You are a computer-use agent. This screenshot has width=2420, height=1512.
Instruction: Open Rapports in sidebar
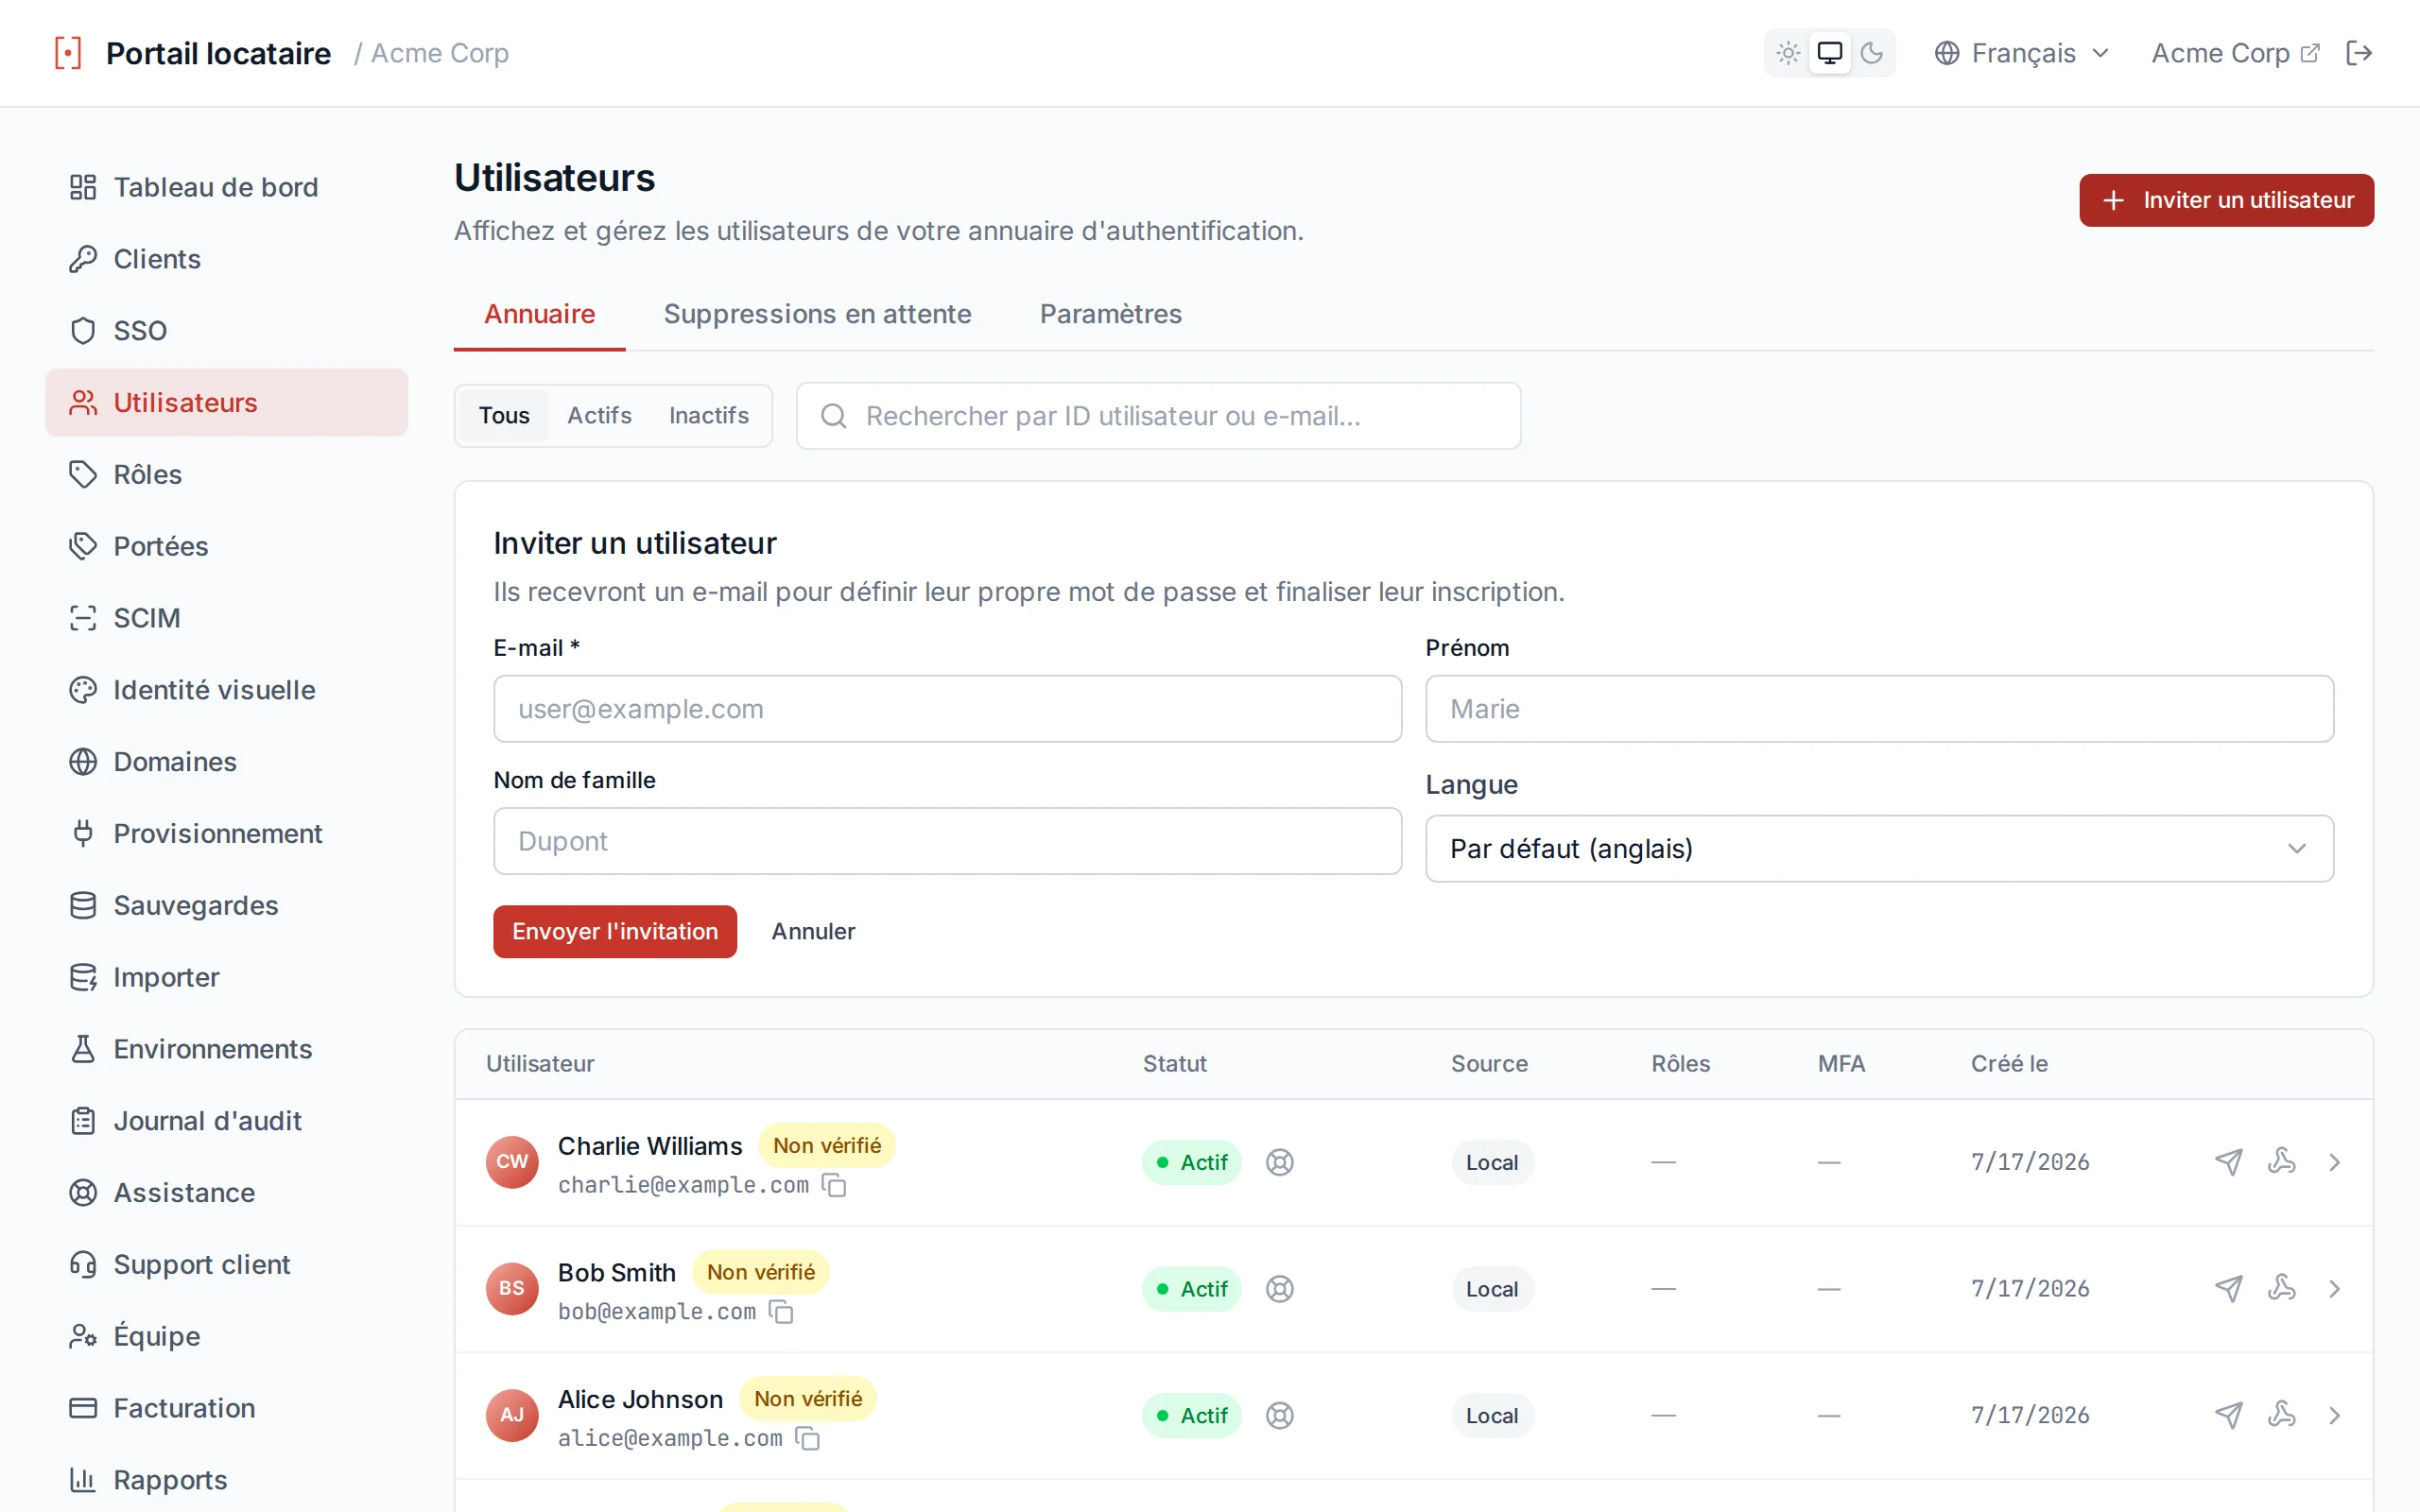[227, 1480]
